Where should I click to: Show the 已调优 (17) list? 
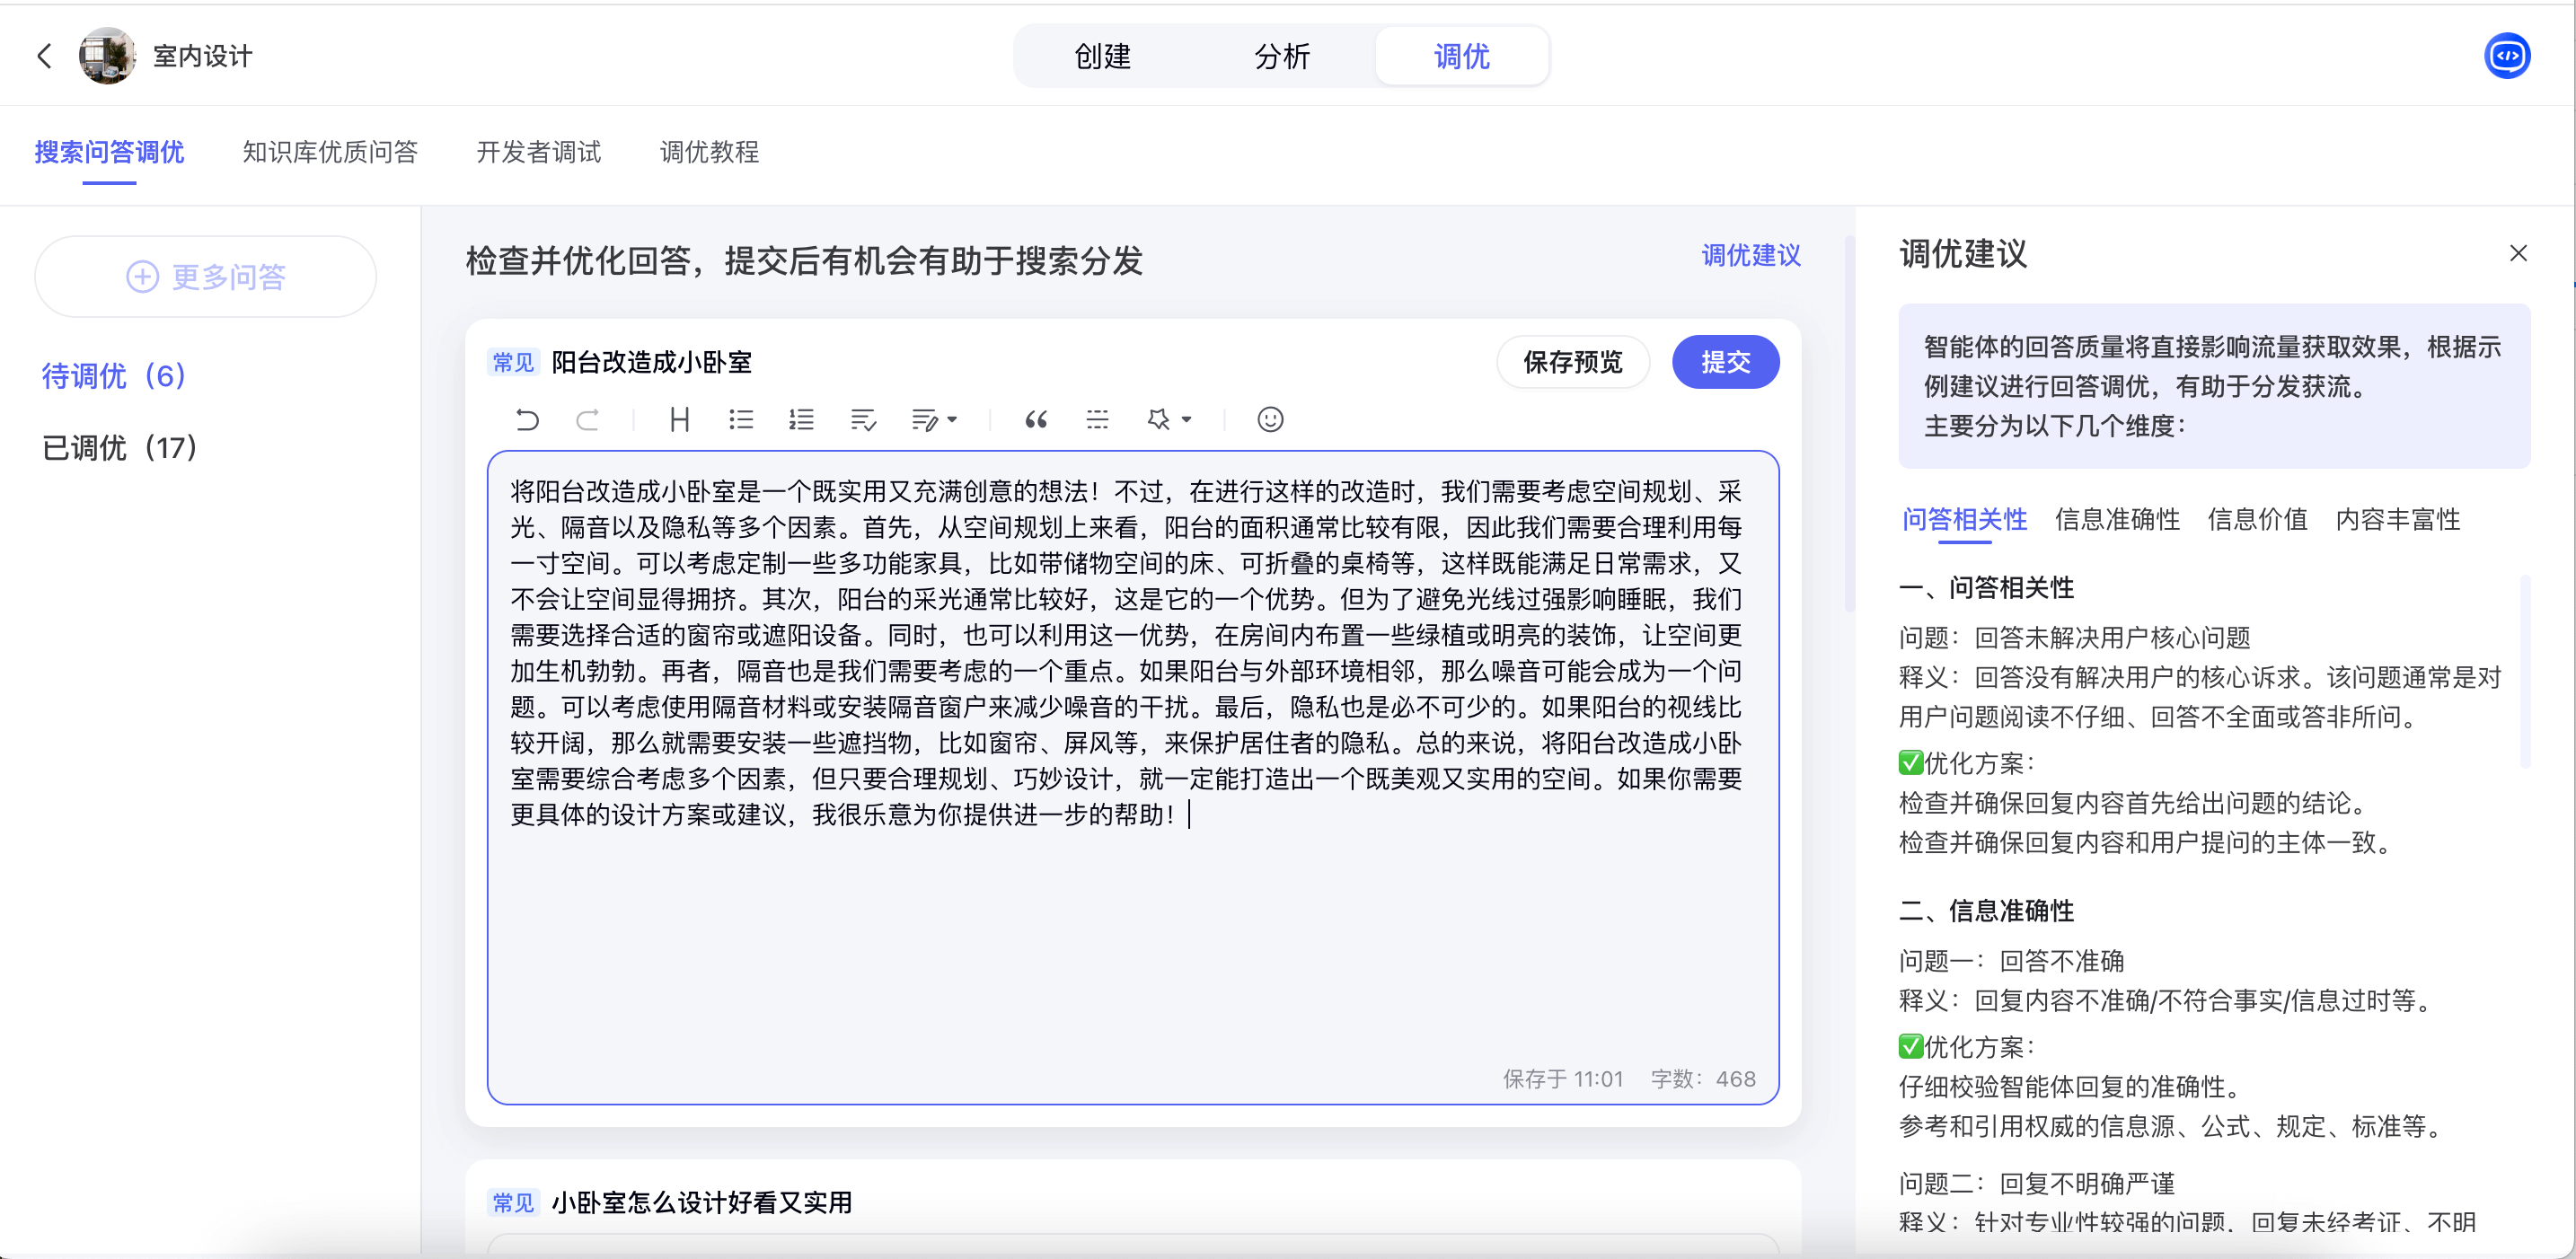pos(119,447)
